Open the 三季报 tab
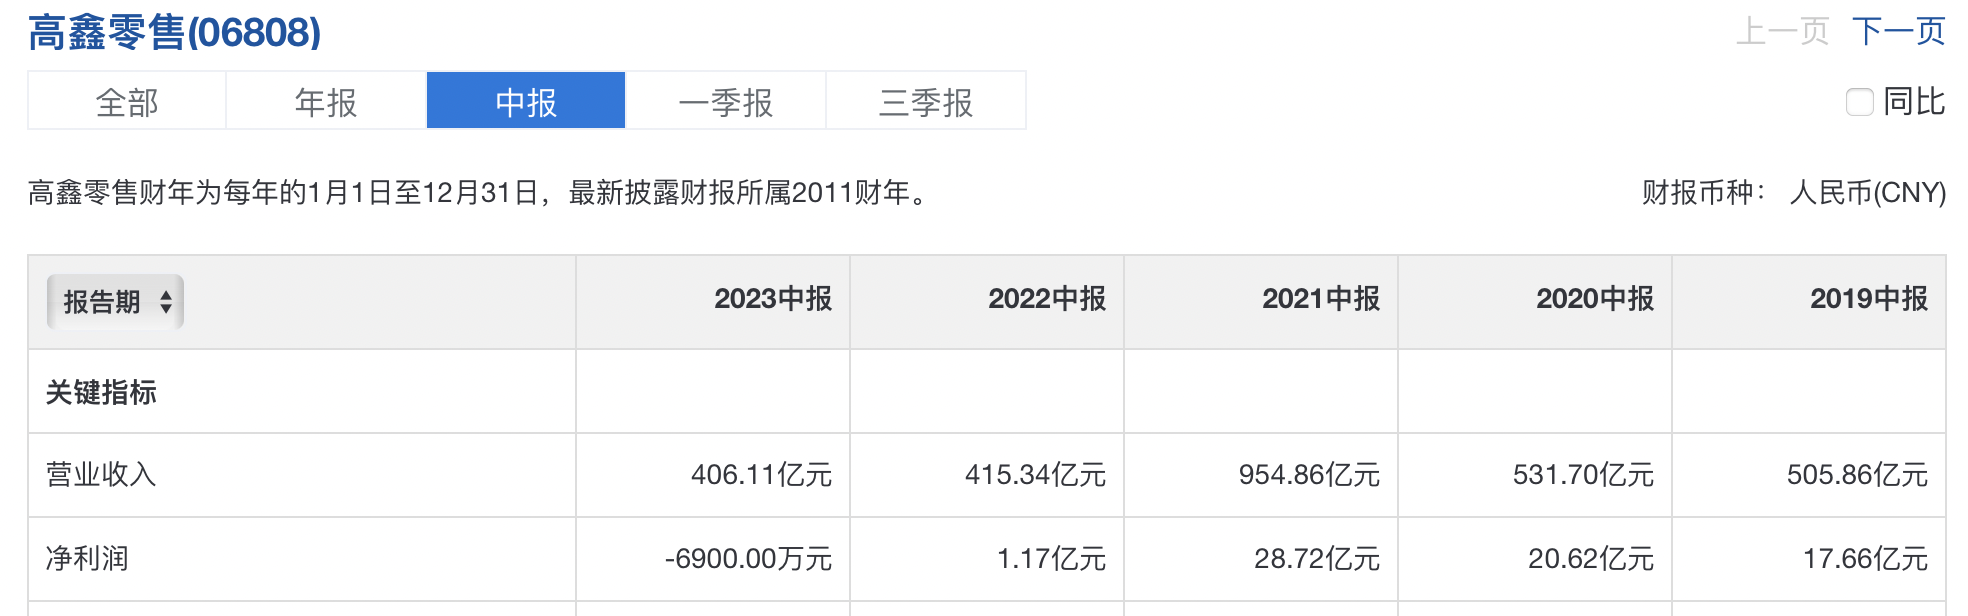This screenshot has height=616, width=1968. pos(926,102)
